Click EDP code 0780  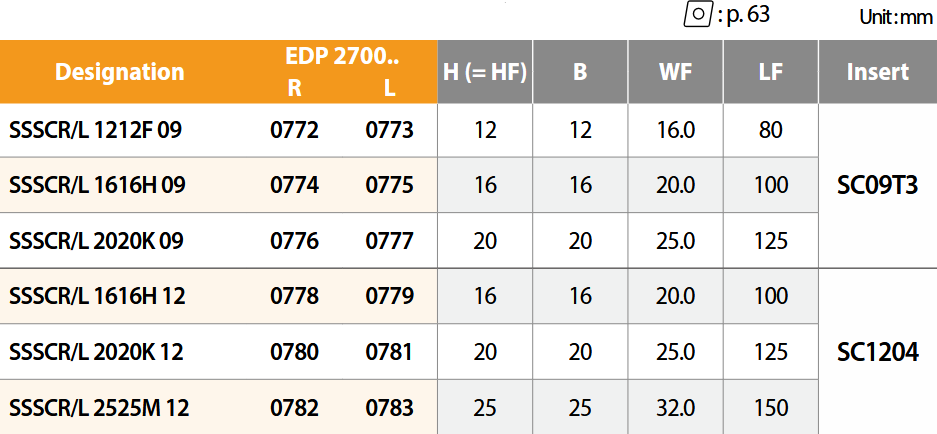point(294,352)
